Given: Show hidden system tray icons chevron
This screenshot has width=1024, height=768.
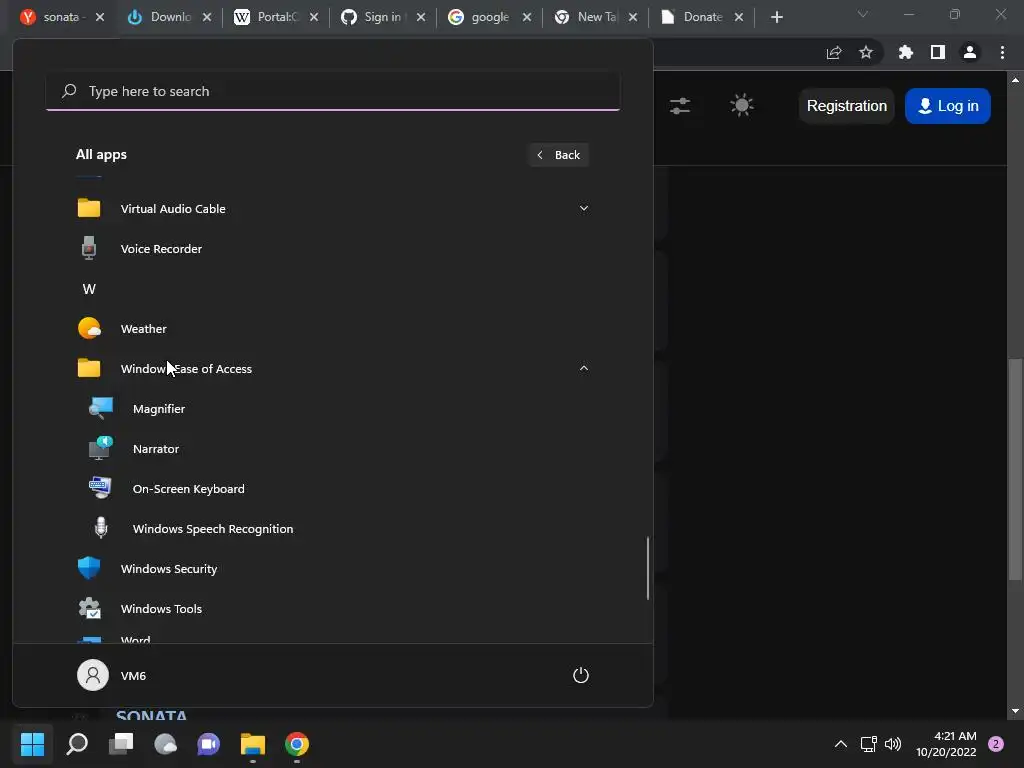Looking at the screenshot, I should pyautogui.click(x=840, y=744).
